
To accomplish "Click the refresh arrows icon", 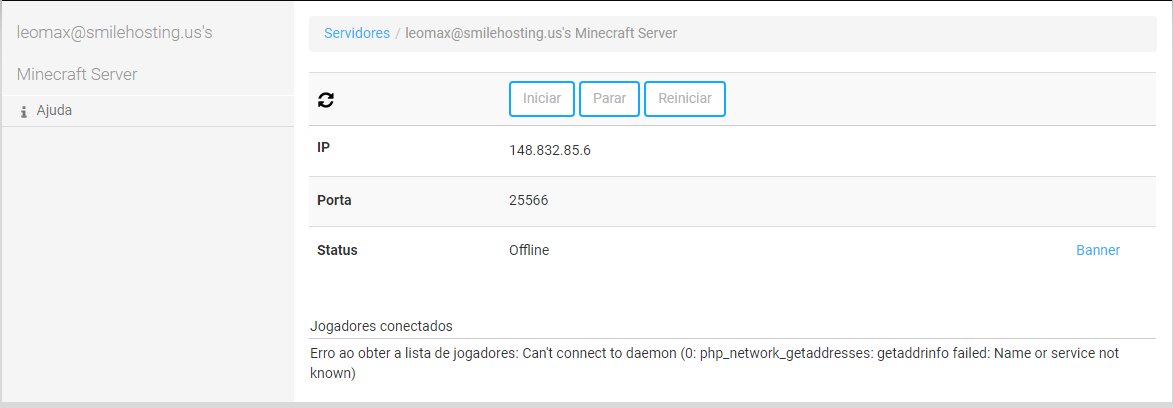I will coord(325,100).
